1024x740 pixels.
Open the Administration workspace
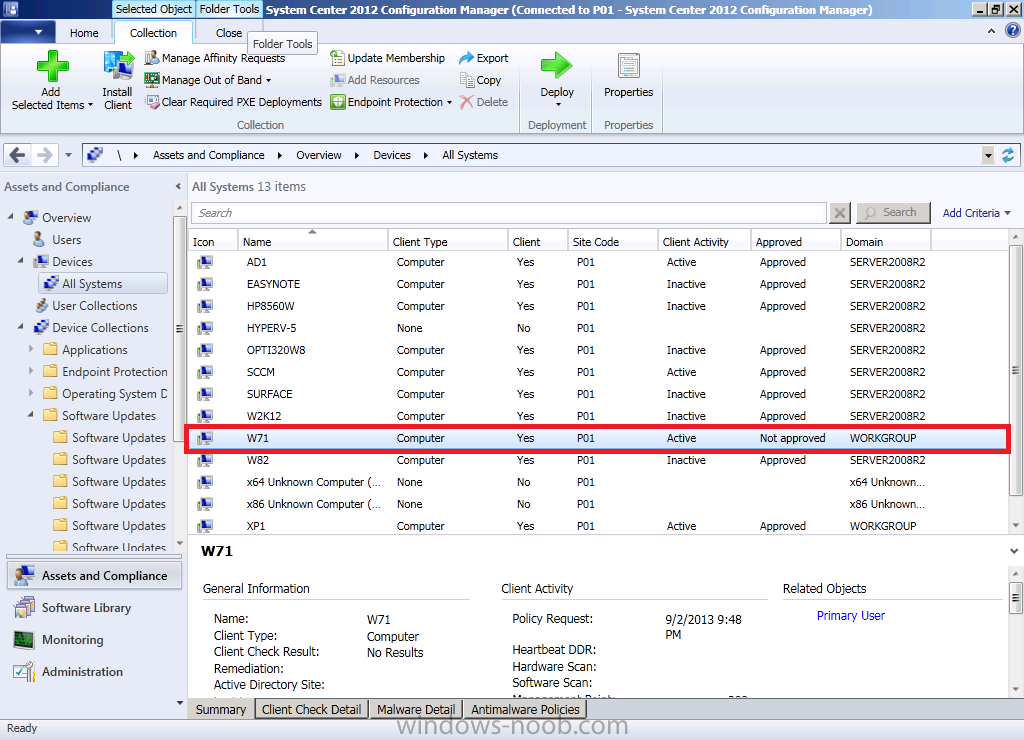point(94,671)
